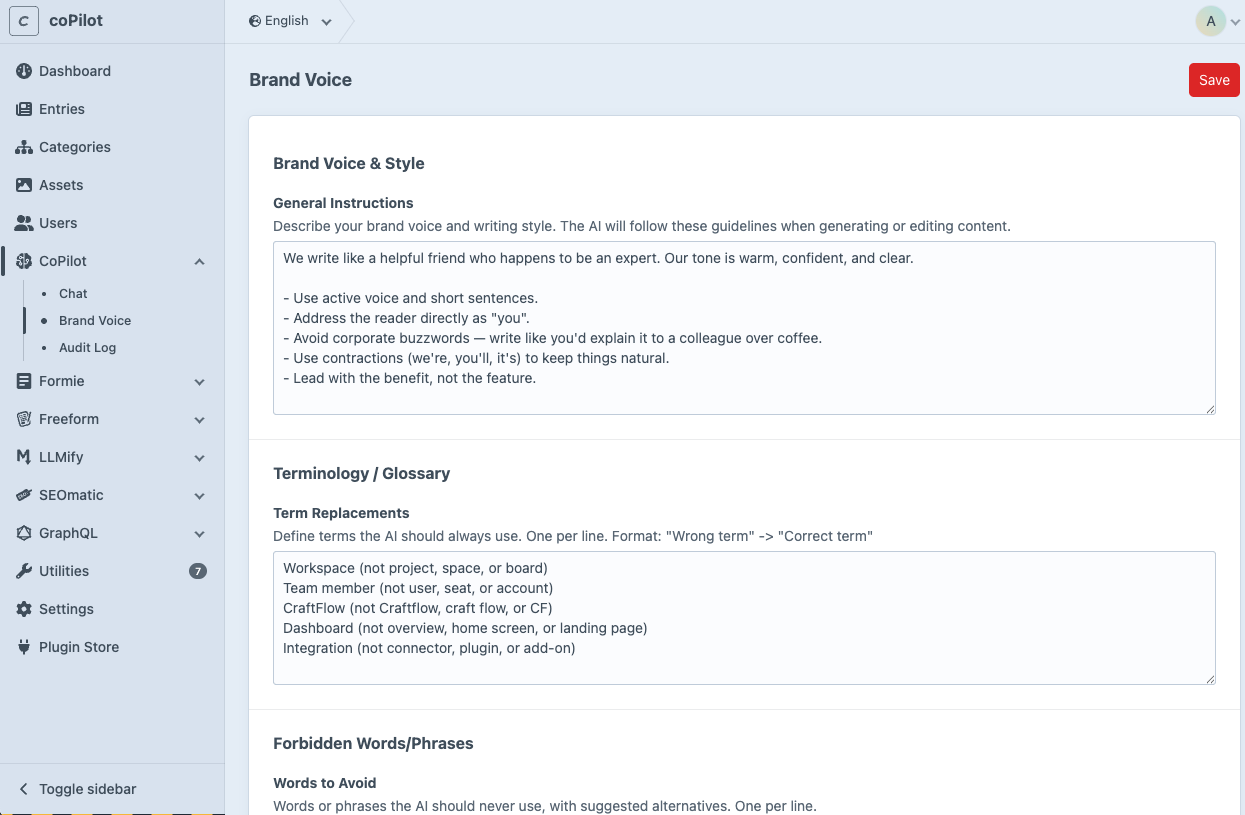
Task: Open the Dashboard section
Action: tap(75, 71)
